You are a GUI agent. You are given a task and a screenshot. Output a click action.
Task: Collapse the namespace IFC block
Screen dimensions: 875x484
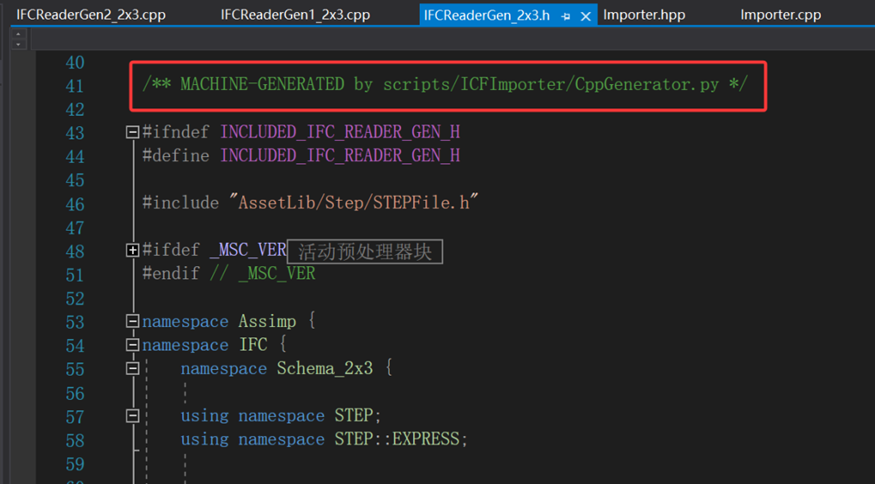pyautogui.click(x=132, y=345)
